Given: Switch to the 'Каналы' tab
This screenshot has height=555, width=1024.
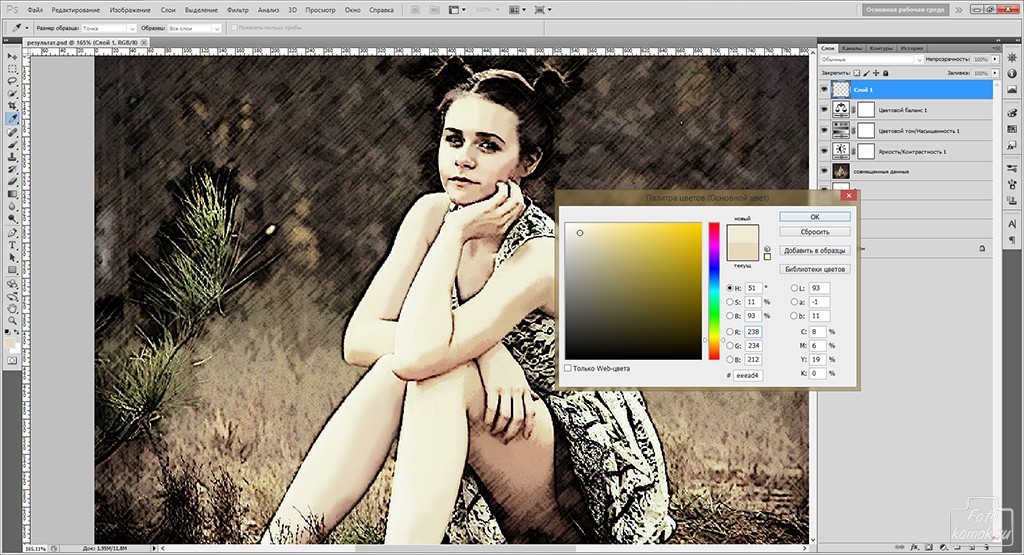Looking at the screenshot, I should (x=852, y=48).
